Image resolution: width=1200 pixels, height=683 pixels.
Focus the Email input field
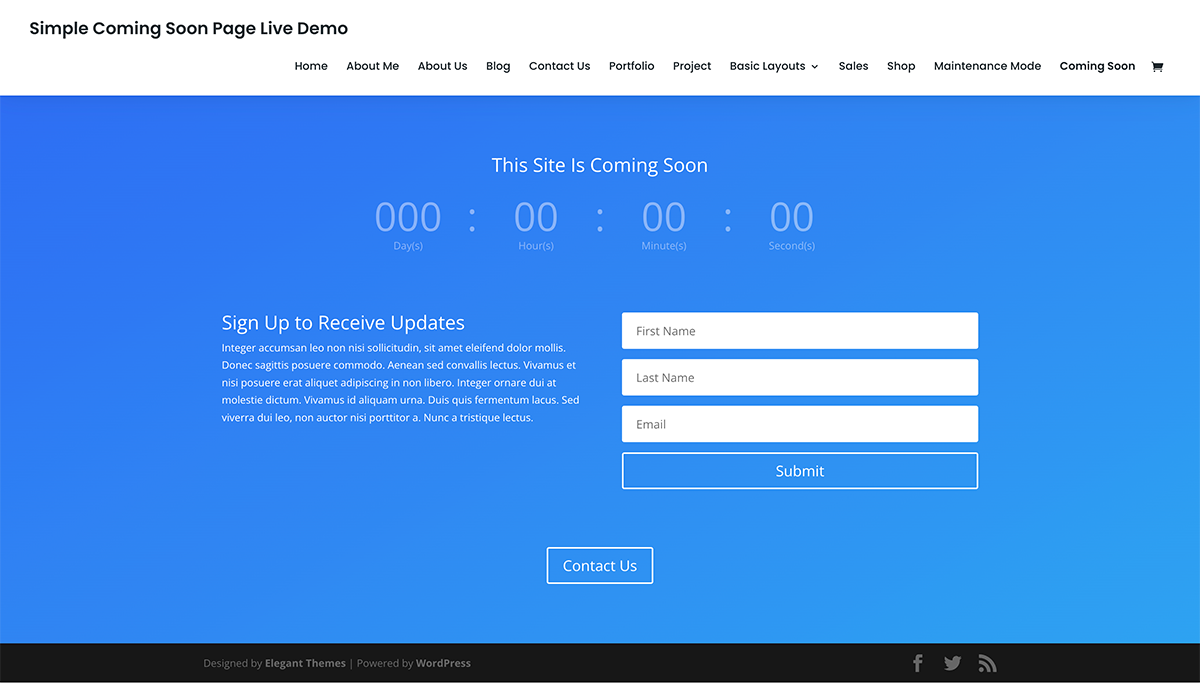coord(800,424)
